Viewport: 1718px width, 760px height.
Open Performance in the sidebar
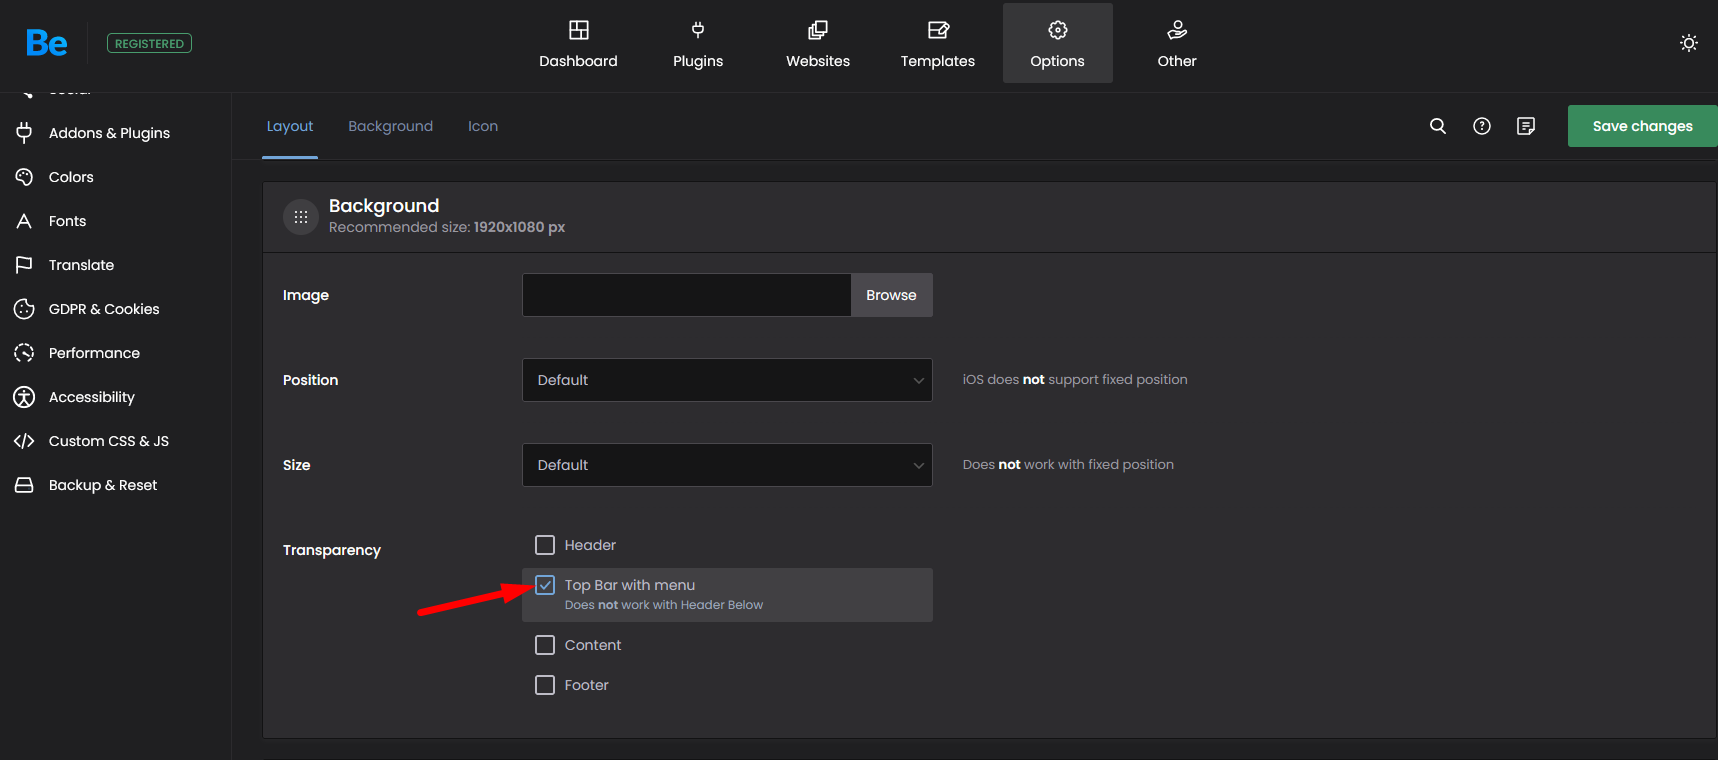(94, 353)
